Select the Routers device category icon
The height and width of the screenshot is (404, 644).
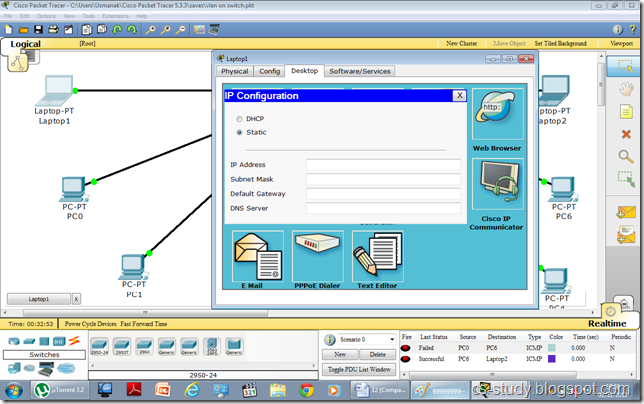(14, 341)
